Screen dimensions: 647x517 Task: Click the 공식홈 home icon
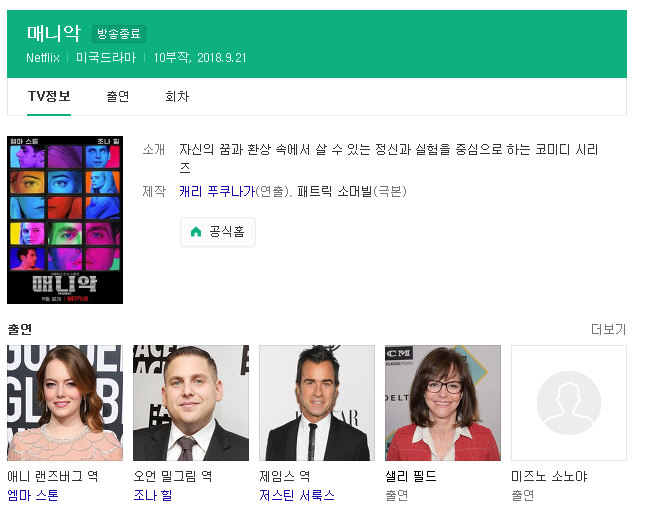(x=196, y=232)
